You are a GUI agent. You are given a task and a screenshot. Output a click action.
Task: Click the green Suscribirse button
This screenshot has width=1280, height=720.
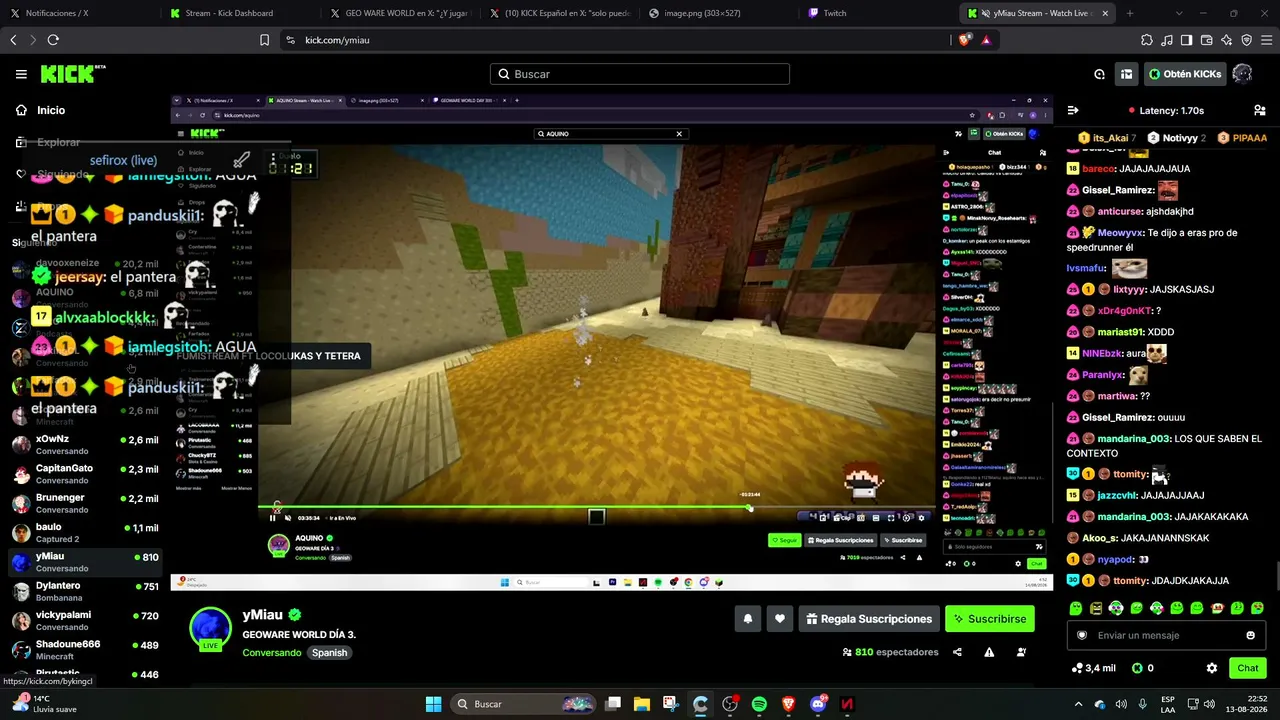pos(989,619)
